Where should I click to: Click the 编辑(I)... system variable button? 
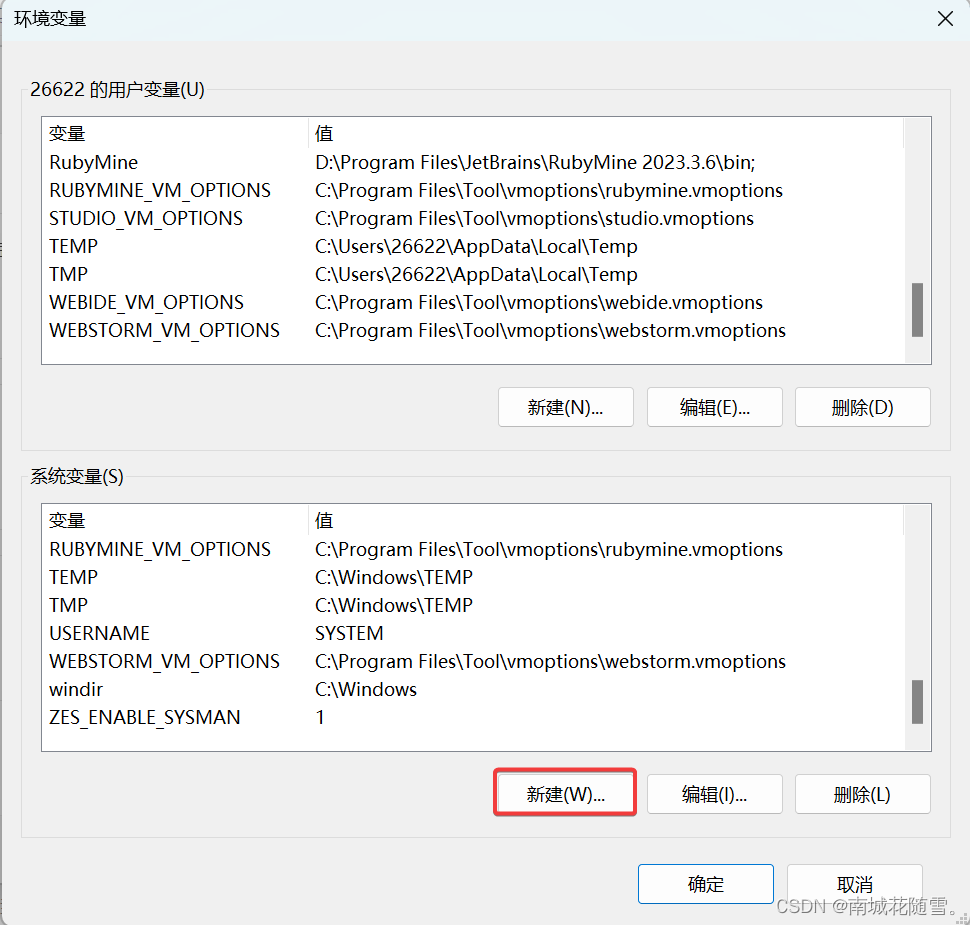pos(715,794)
